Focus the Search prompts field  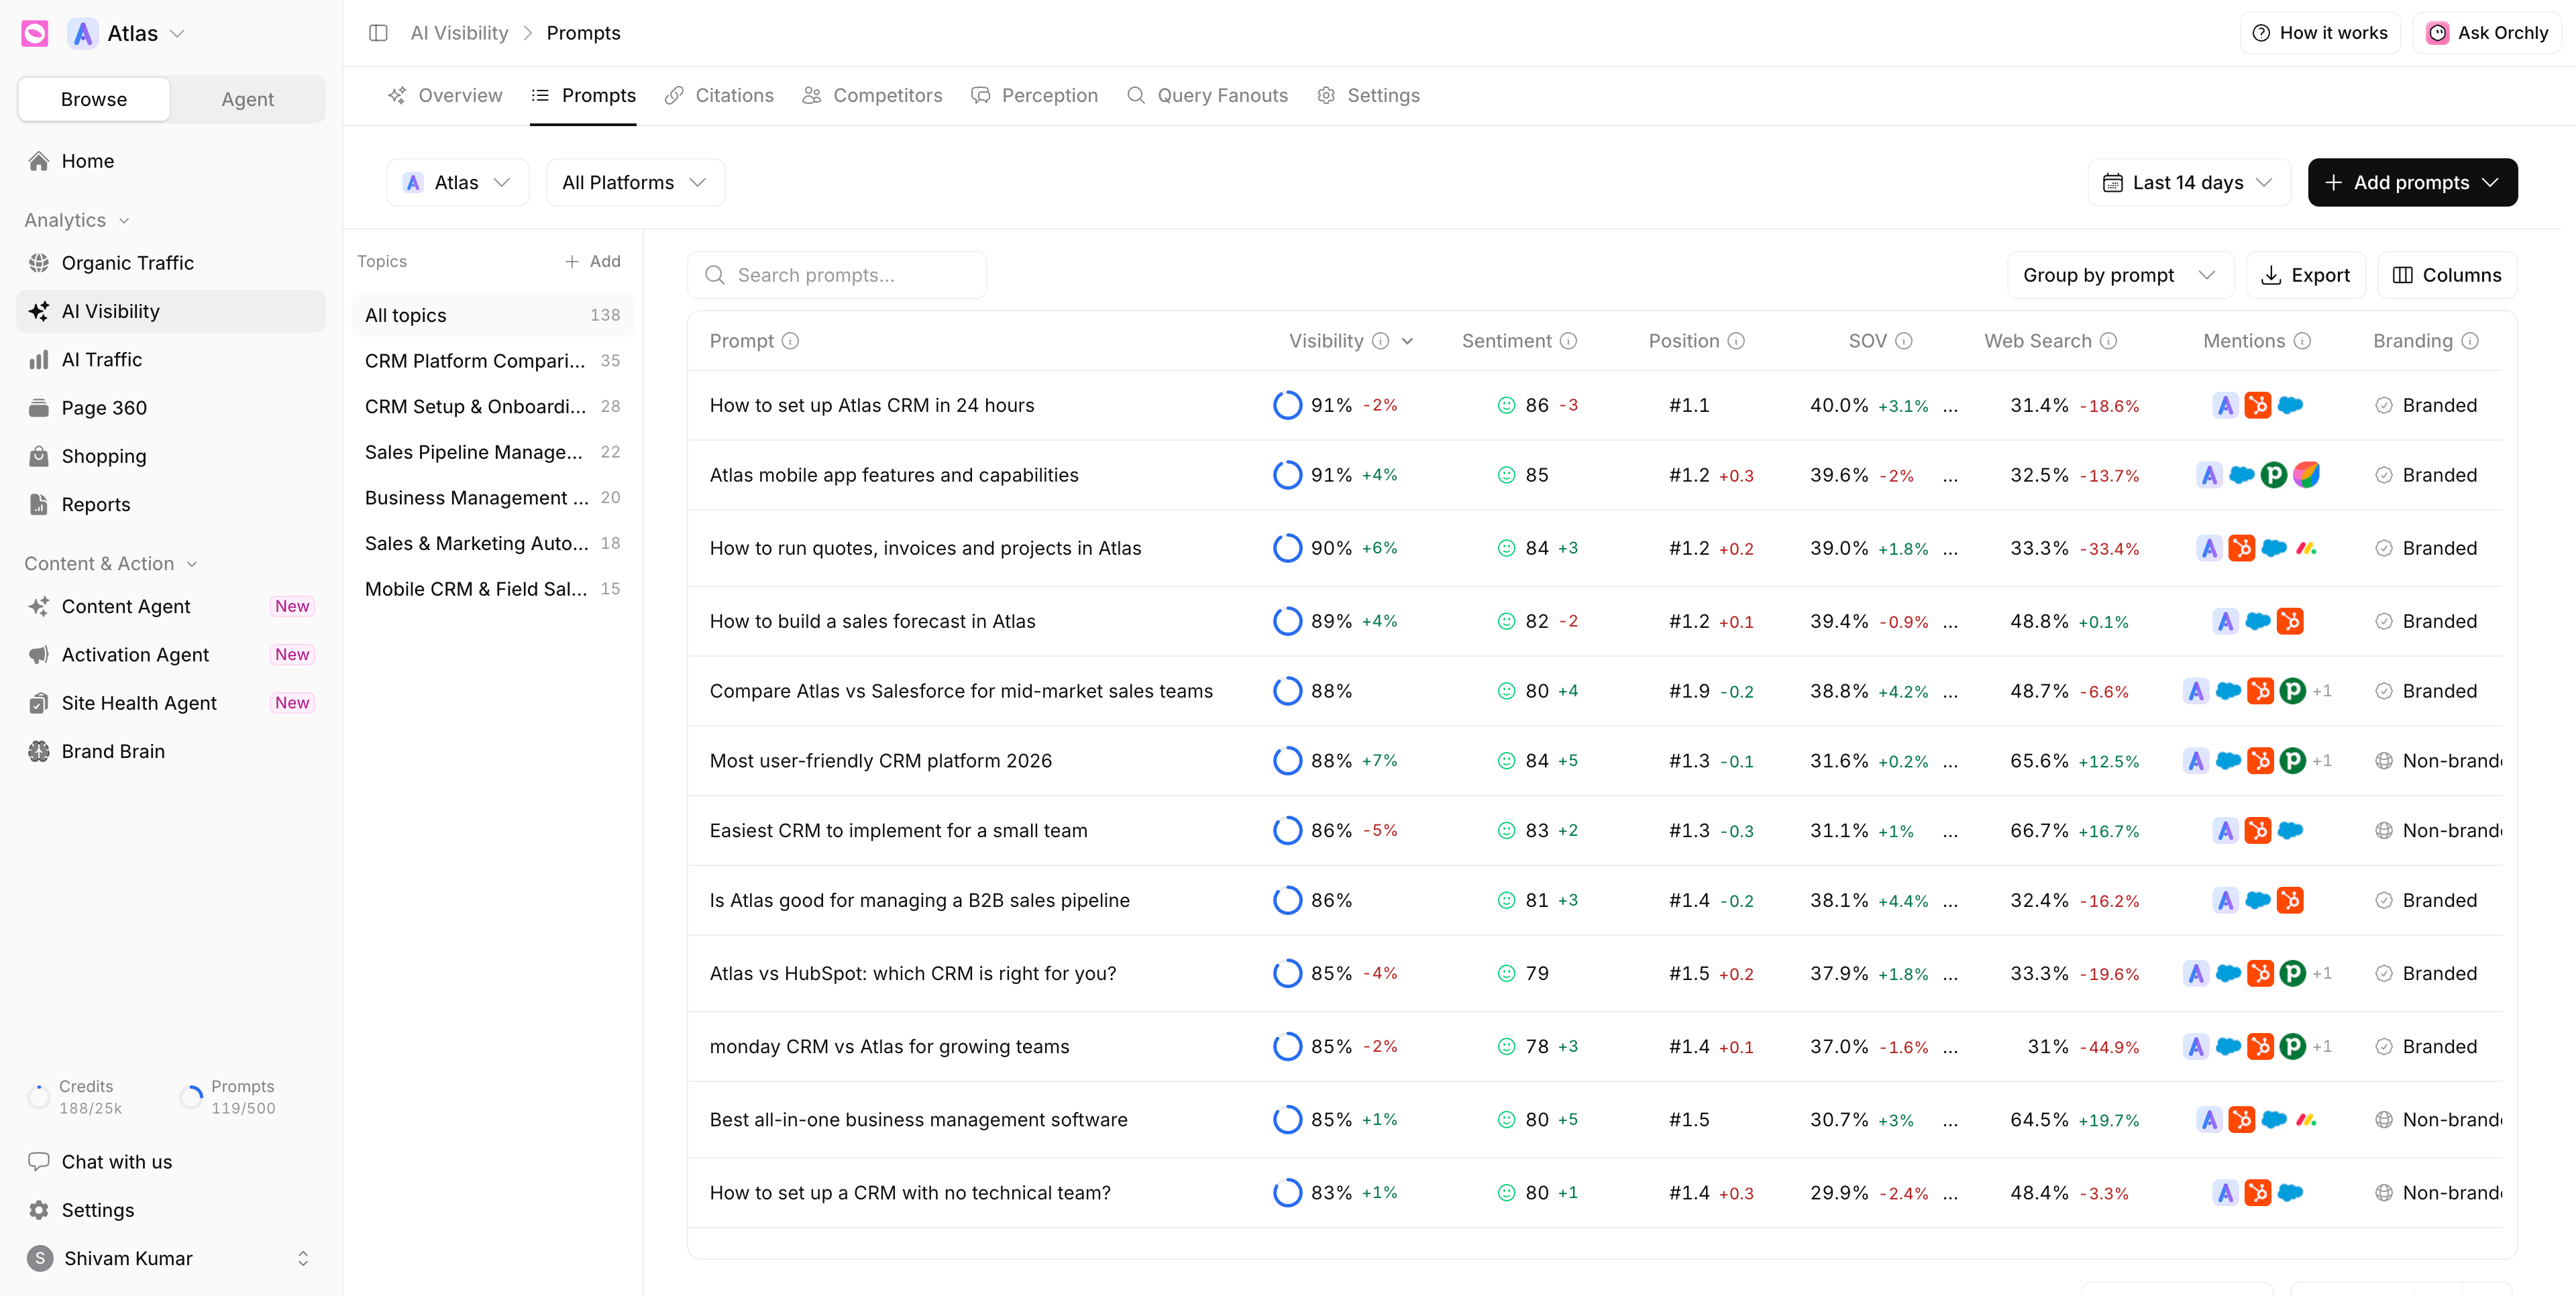837,275
